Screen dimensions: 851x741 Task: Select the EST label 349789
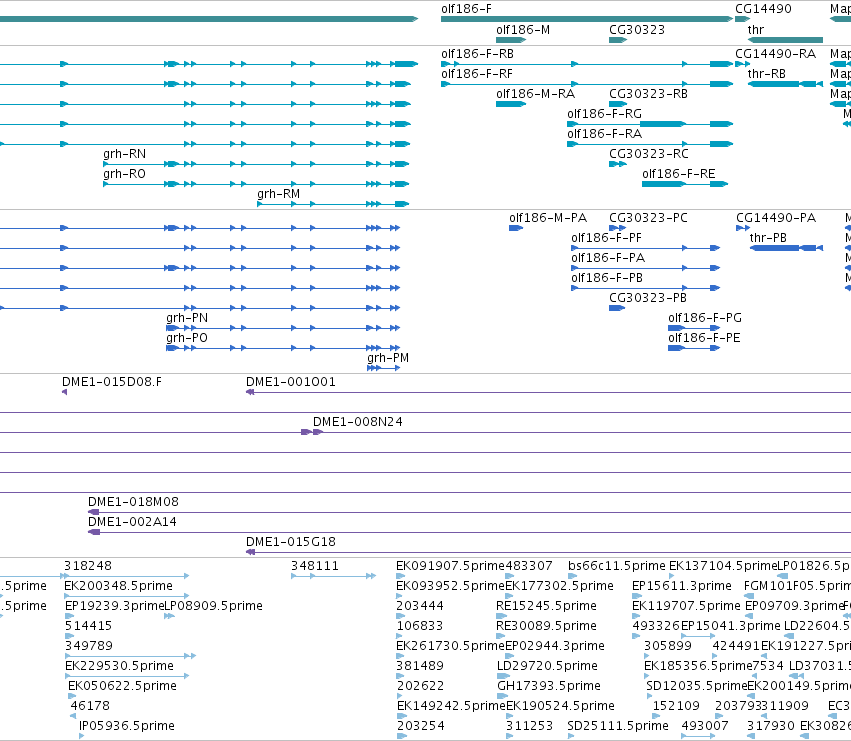(89, 647)
